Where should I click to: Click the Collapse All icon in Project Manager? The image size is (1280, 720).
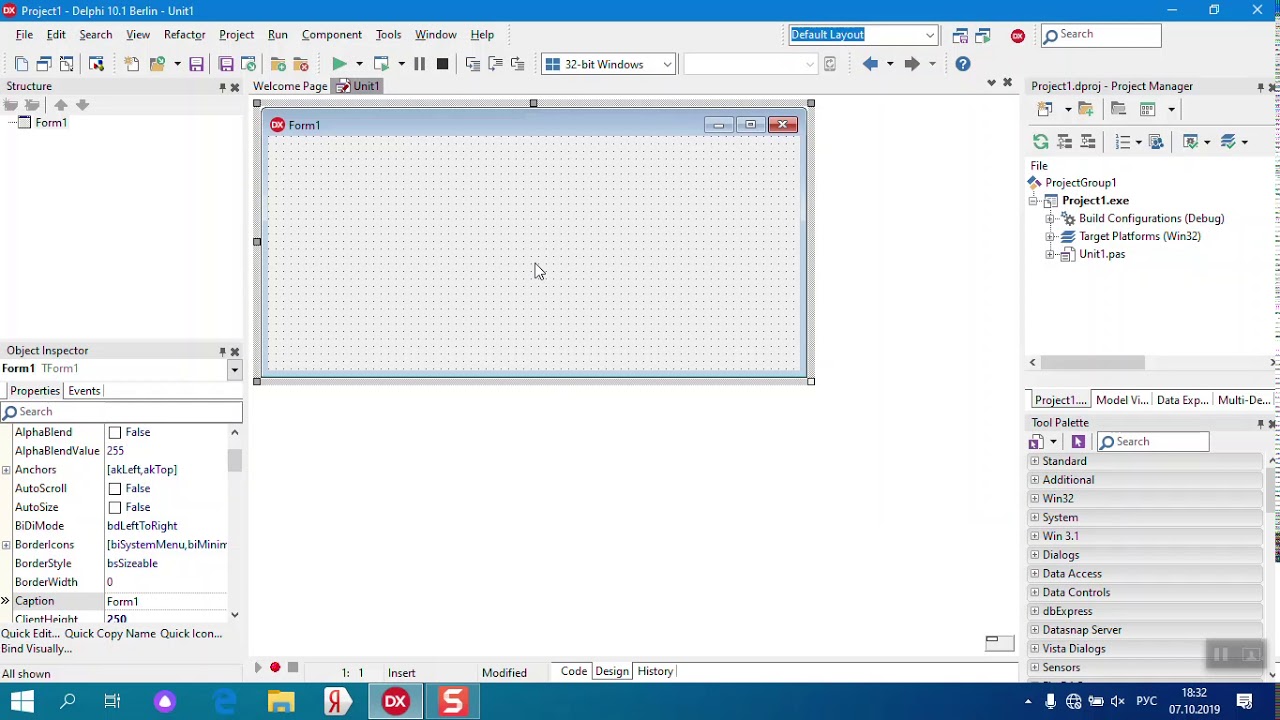[x=1088, y=142]
